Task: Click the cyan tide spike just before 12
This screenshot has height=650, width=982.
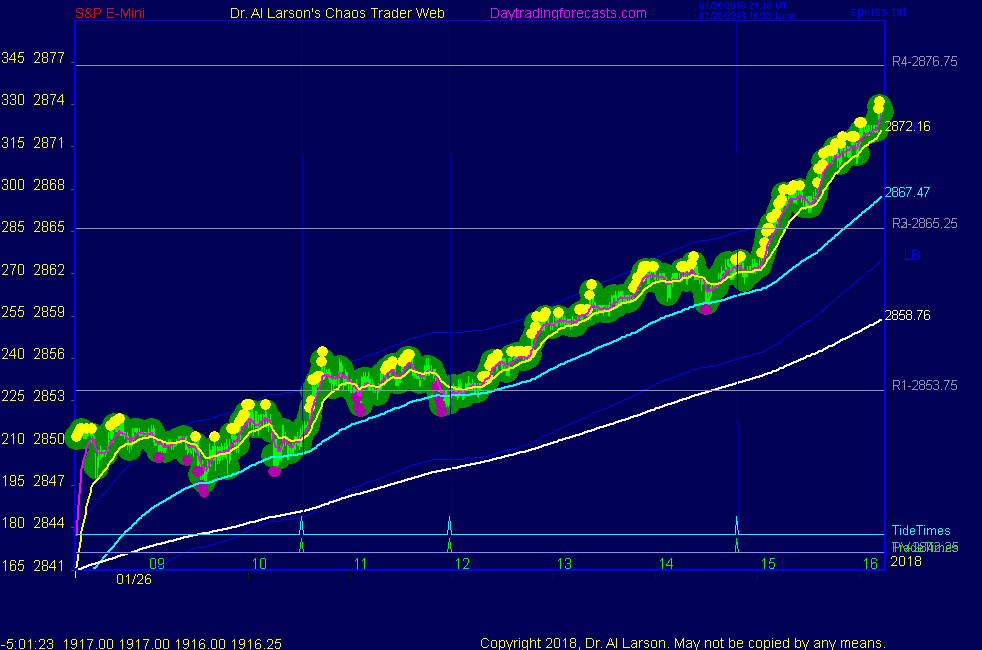Action: (x=450, y=525)
